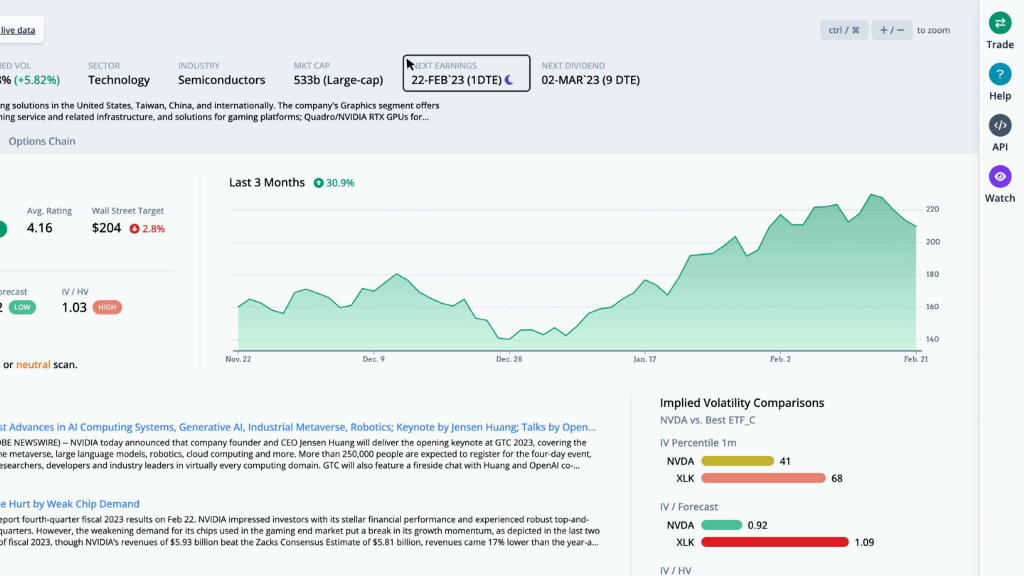Click the live data button
The width and height of the screenshot is (1024, 576).
(18, 30)
